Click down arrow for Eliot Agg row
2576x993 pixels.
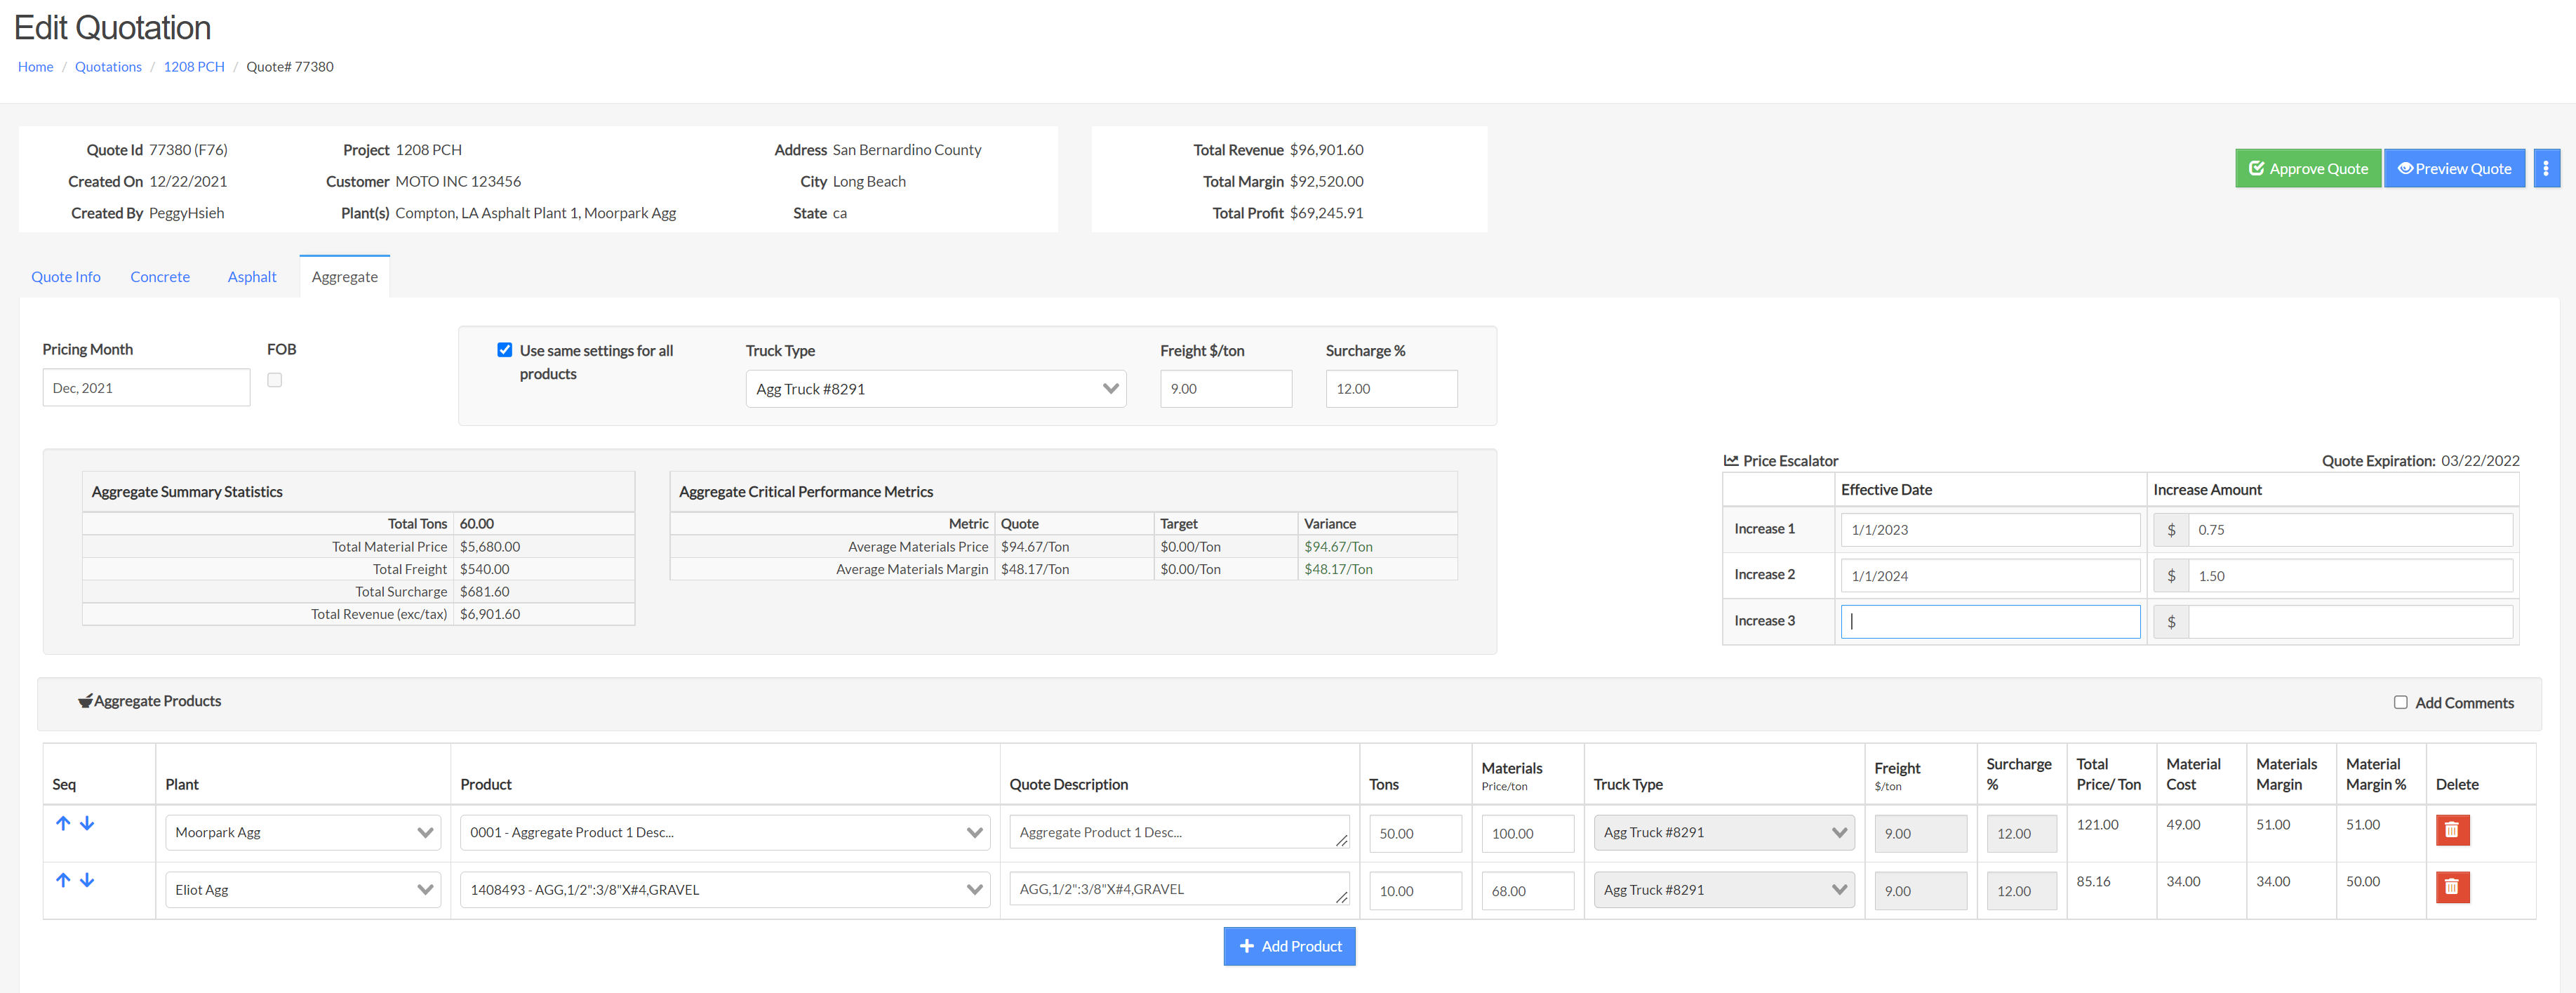[x=87, y=880]
